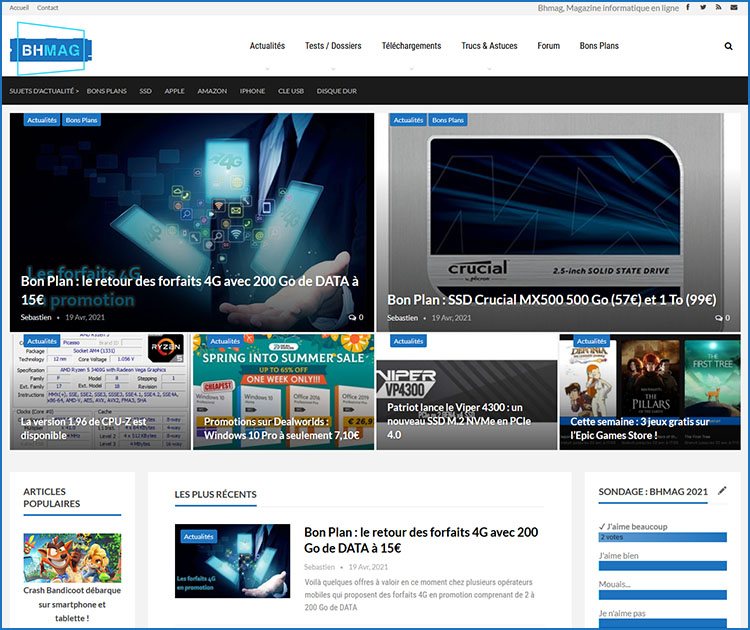Open the Patriot Viper 4300 article headline
This screenshot has width=750, height=630.
coord(461,421)
